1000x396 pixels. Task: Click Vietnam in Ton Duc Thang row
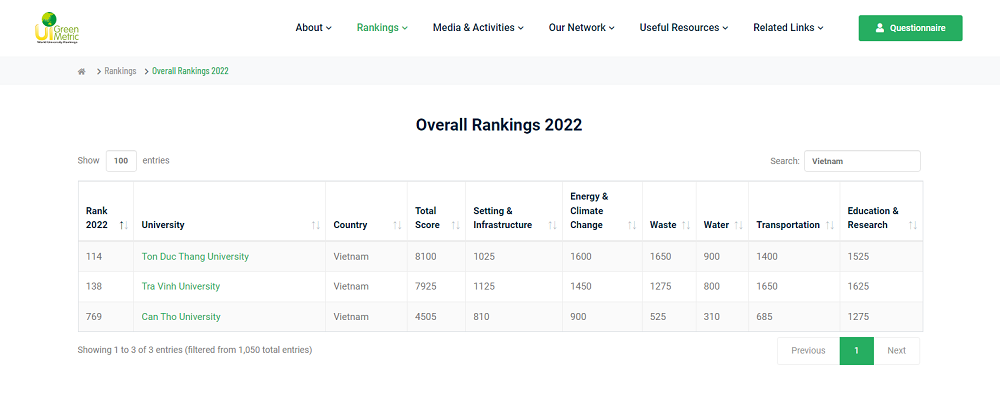351,256
